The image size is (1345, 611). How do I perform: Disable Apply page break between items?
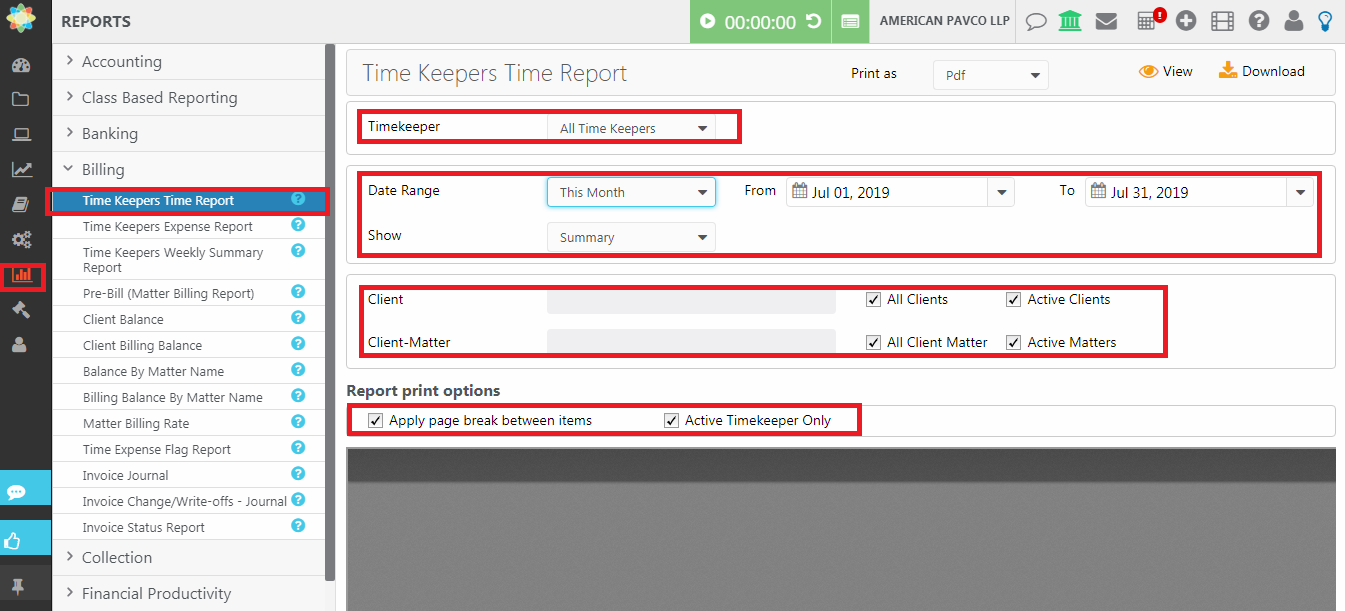pyautogui.click(x=375, y=420)
